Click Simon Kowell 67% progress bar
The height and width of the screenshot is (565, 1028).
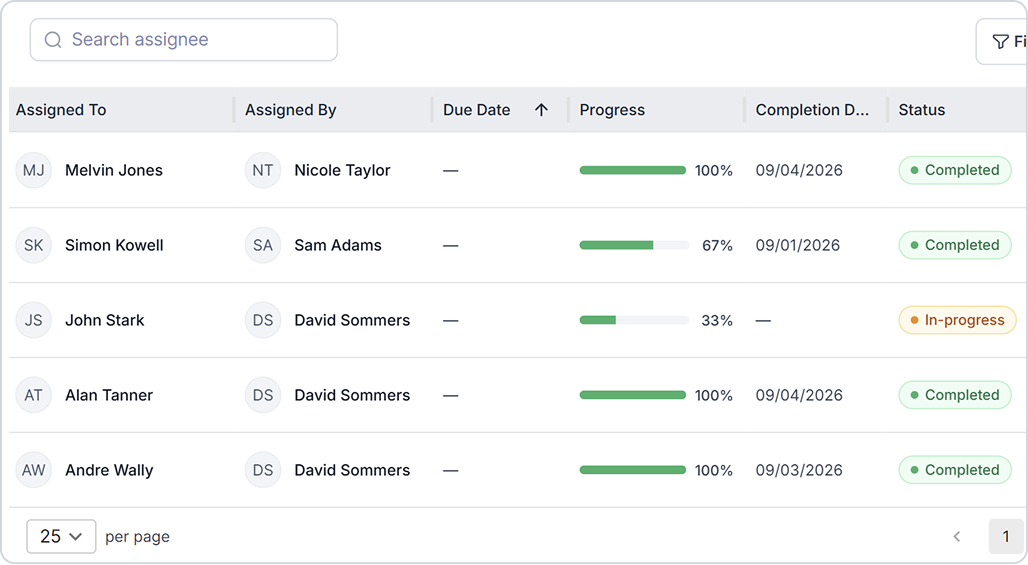pos(634,245)
